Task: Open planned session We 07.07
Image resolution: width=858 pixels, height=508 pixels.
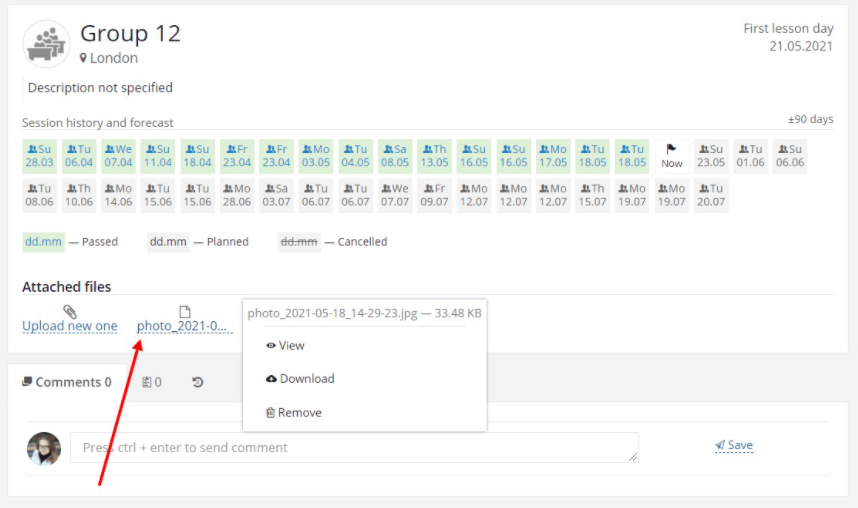Action: (395, 195)
